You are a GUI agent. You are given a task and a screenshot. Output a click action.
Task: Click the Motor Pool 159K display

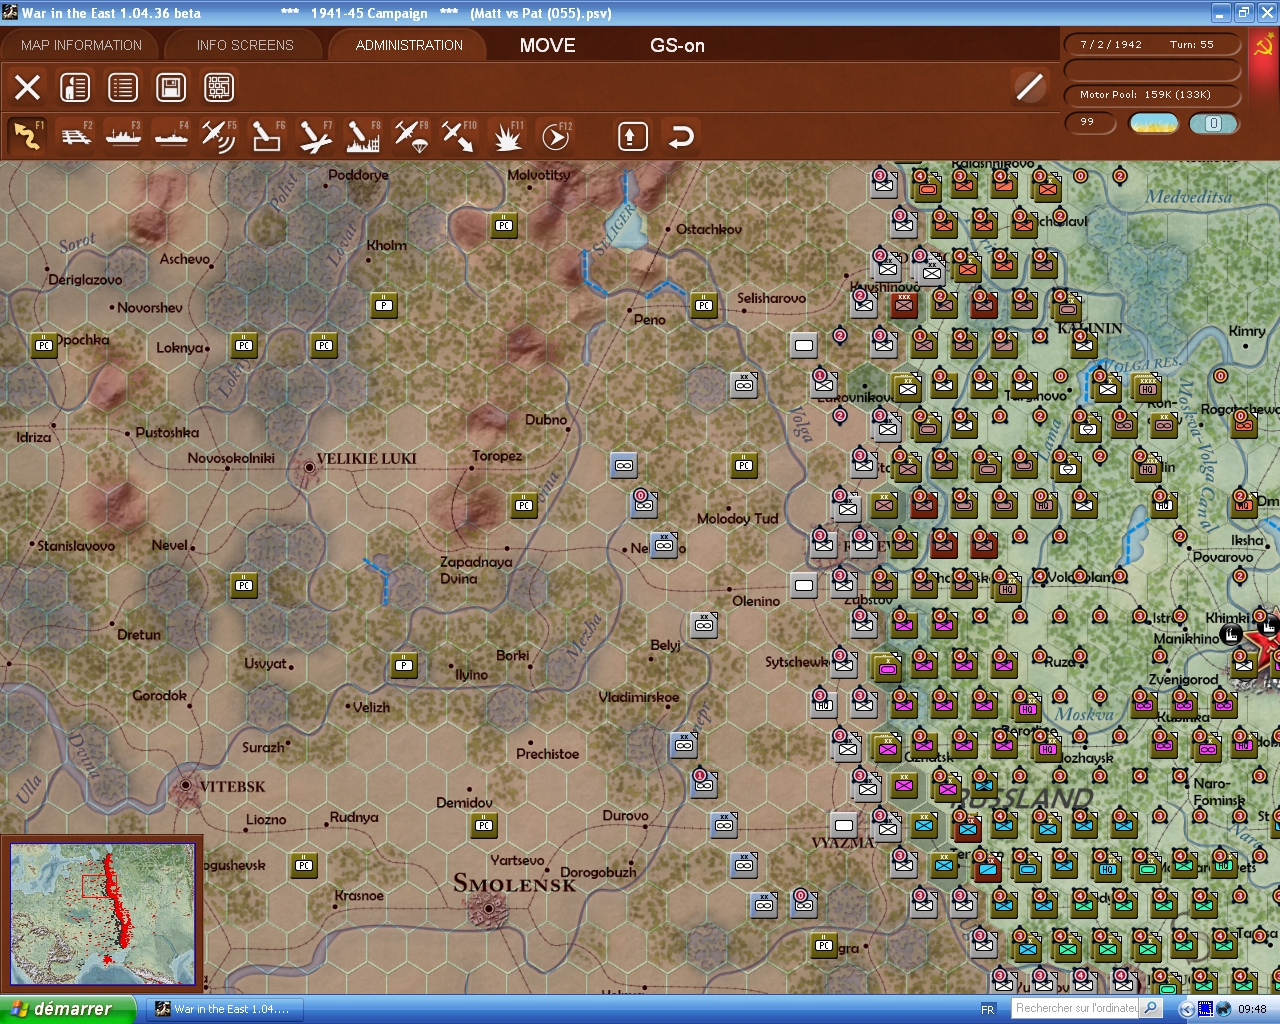tap(1152, 95)
